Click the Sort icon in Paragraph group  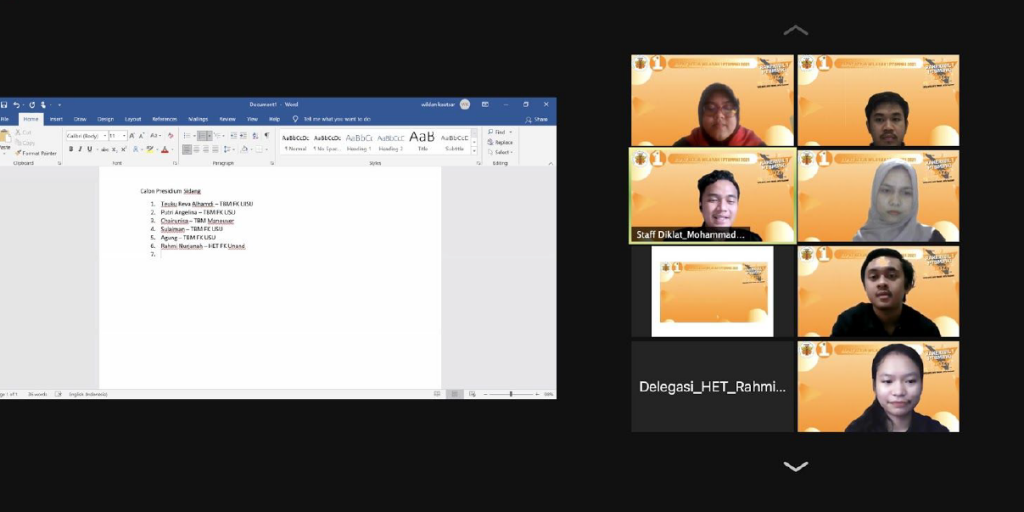coord(254,135)
